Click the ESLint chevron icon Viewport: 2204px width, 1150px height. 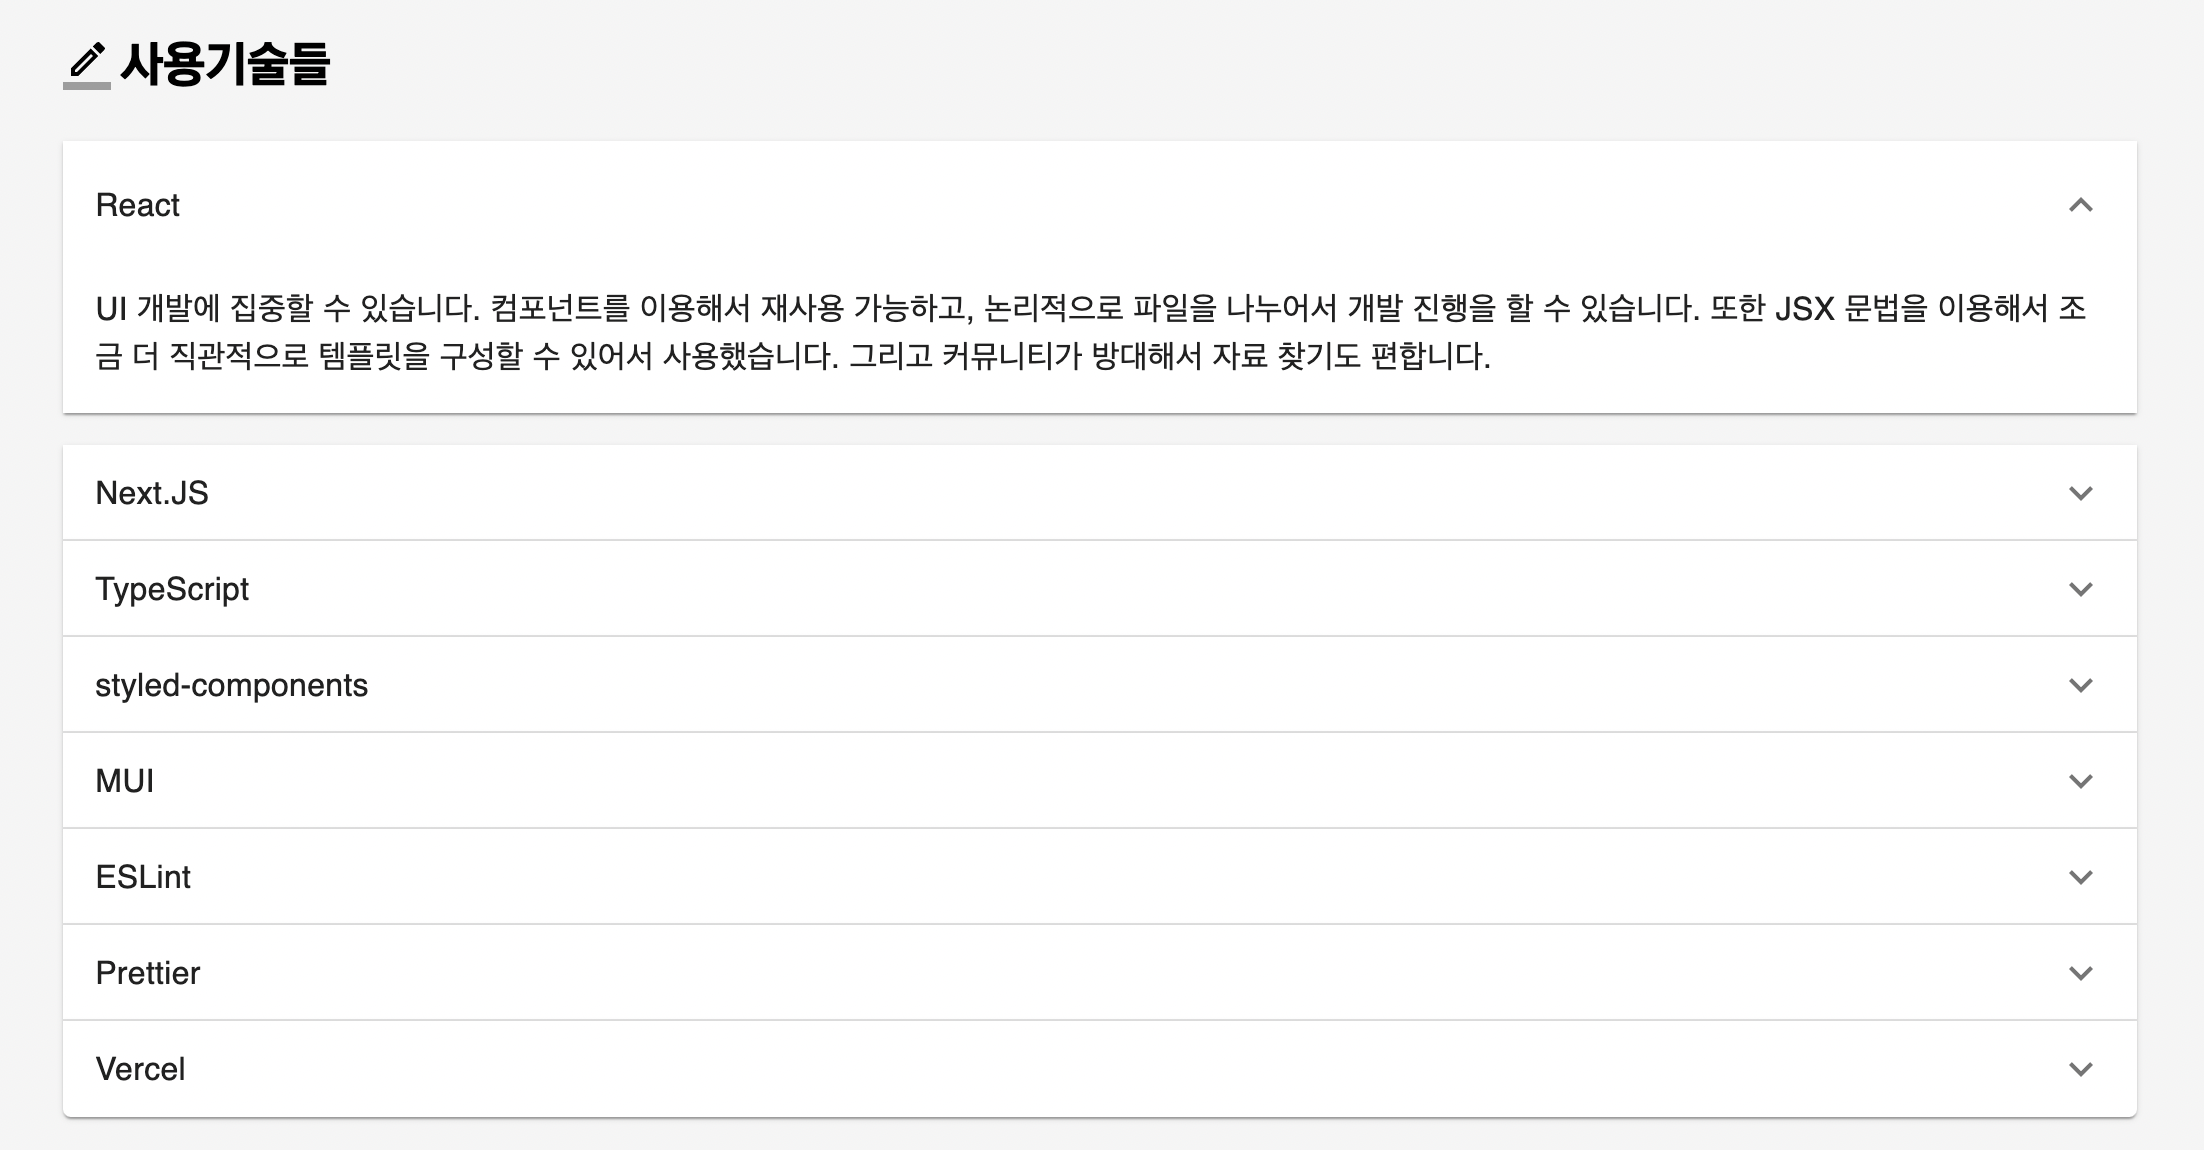(2080, 877)
